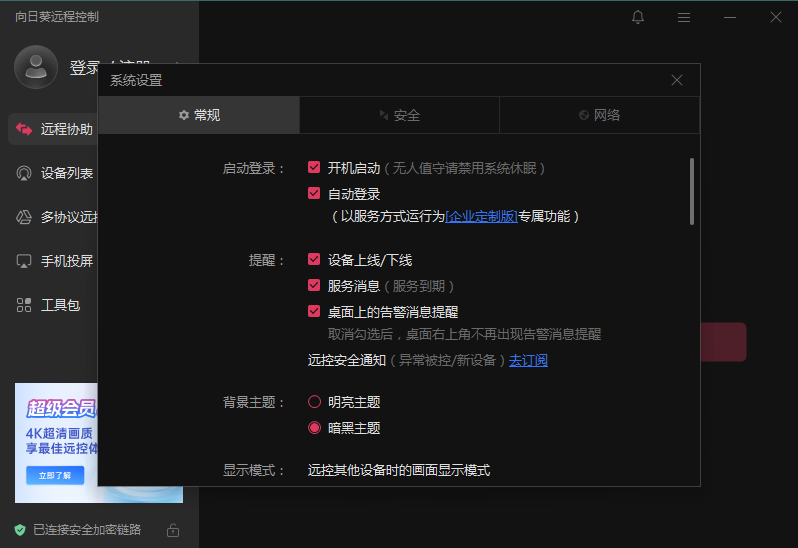
Task: Click the 去订阅 subscribe link
Action: coord(528,360)
